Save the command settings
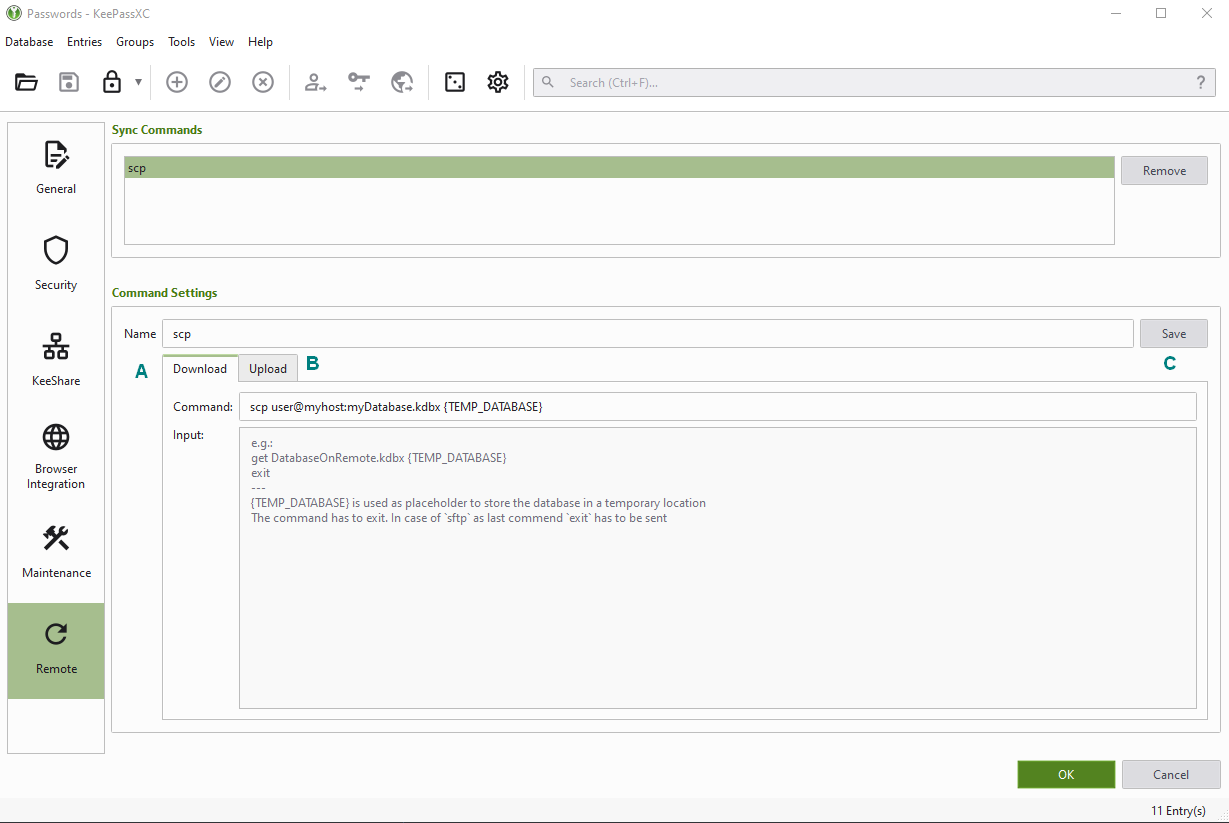 pos(1174,334)
